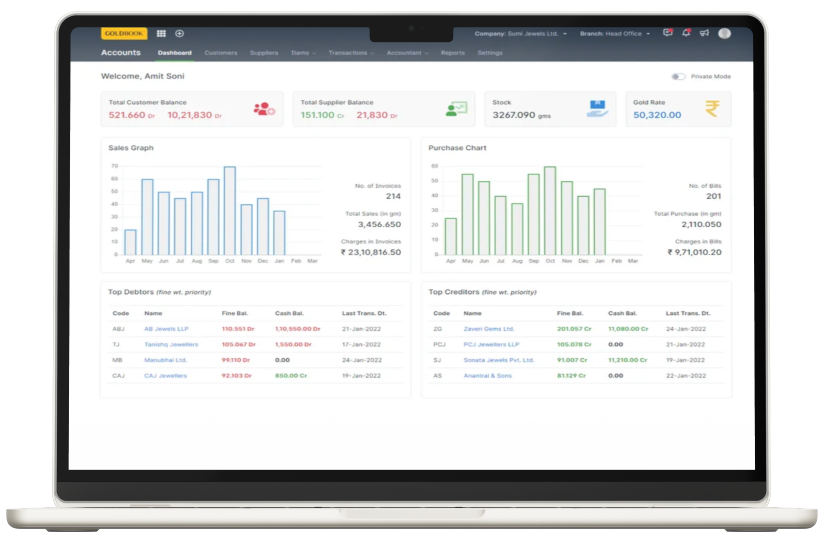Expand the Accountant menu
Image resolution: width=829 pixels, height=543 pixels.
[x=407, y=53]
